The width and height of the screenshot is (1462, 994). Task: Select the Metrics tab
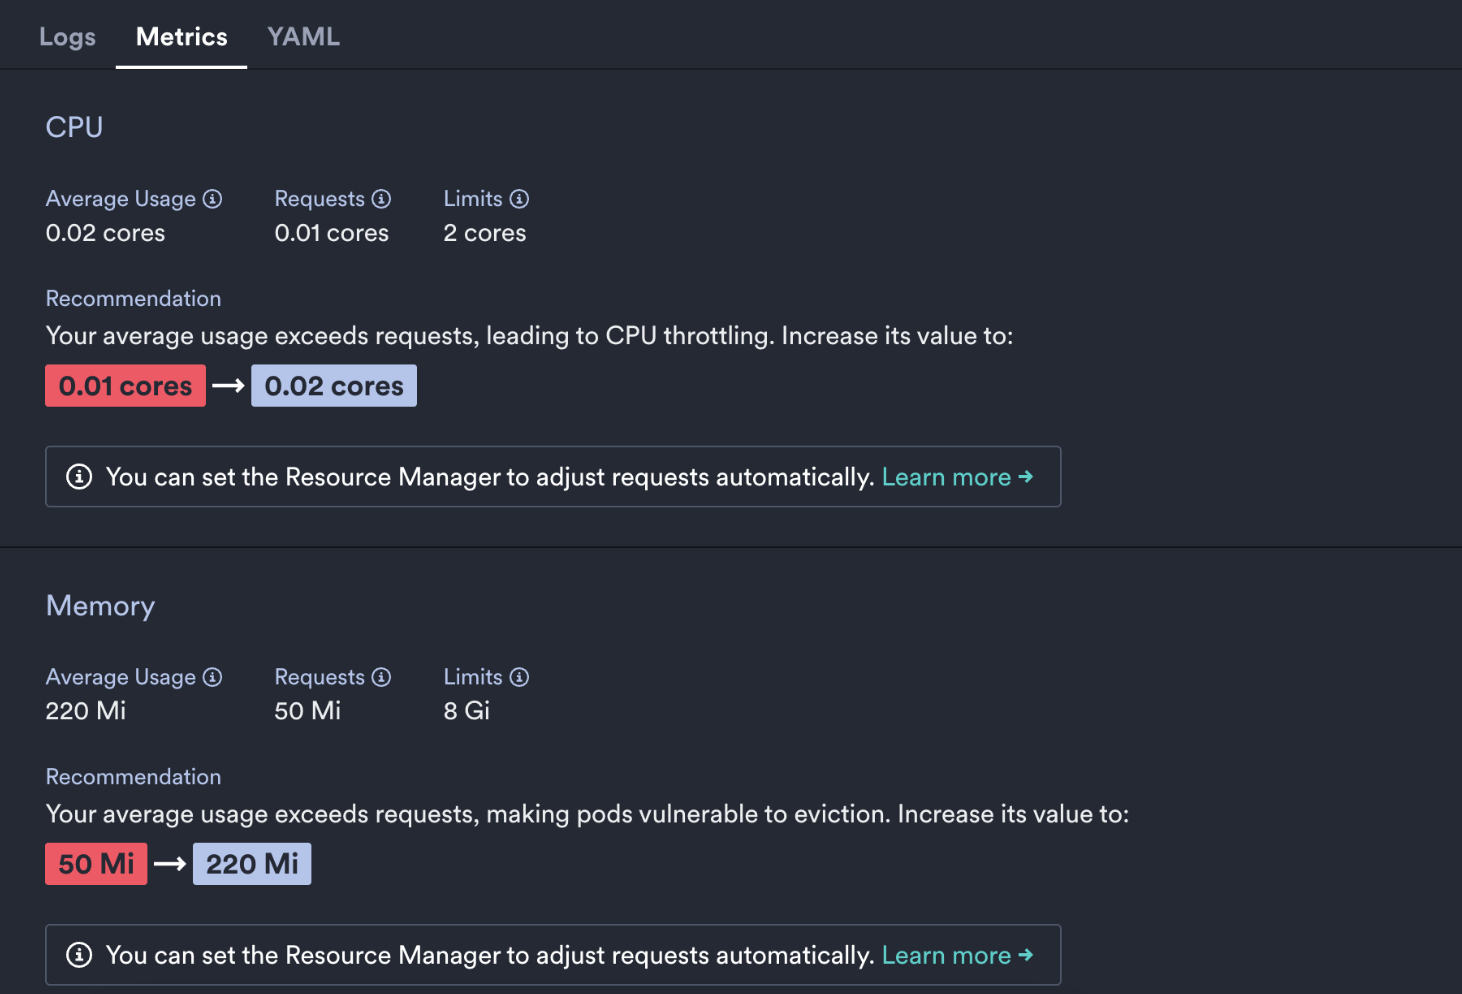click(181, 36)
